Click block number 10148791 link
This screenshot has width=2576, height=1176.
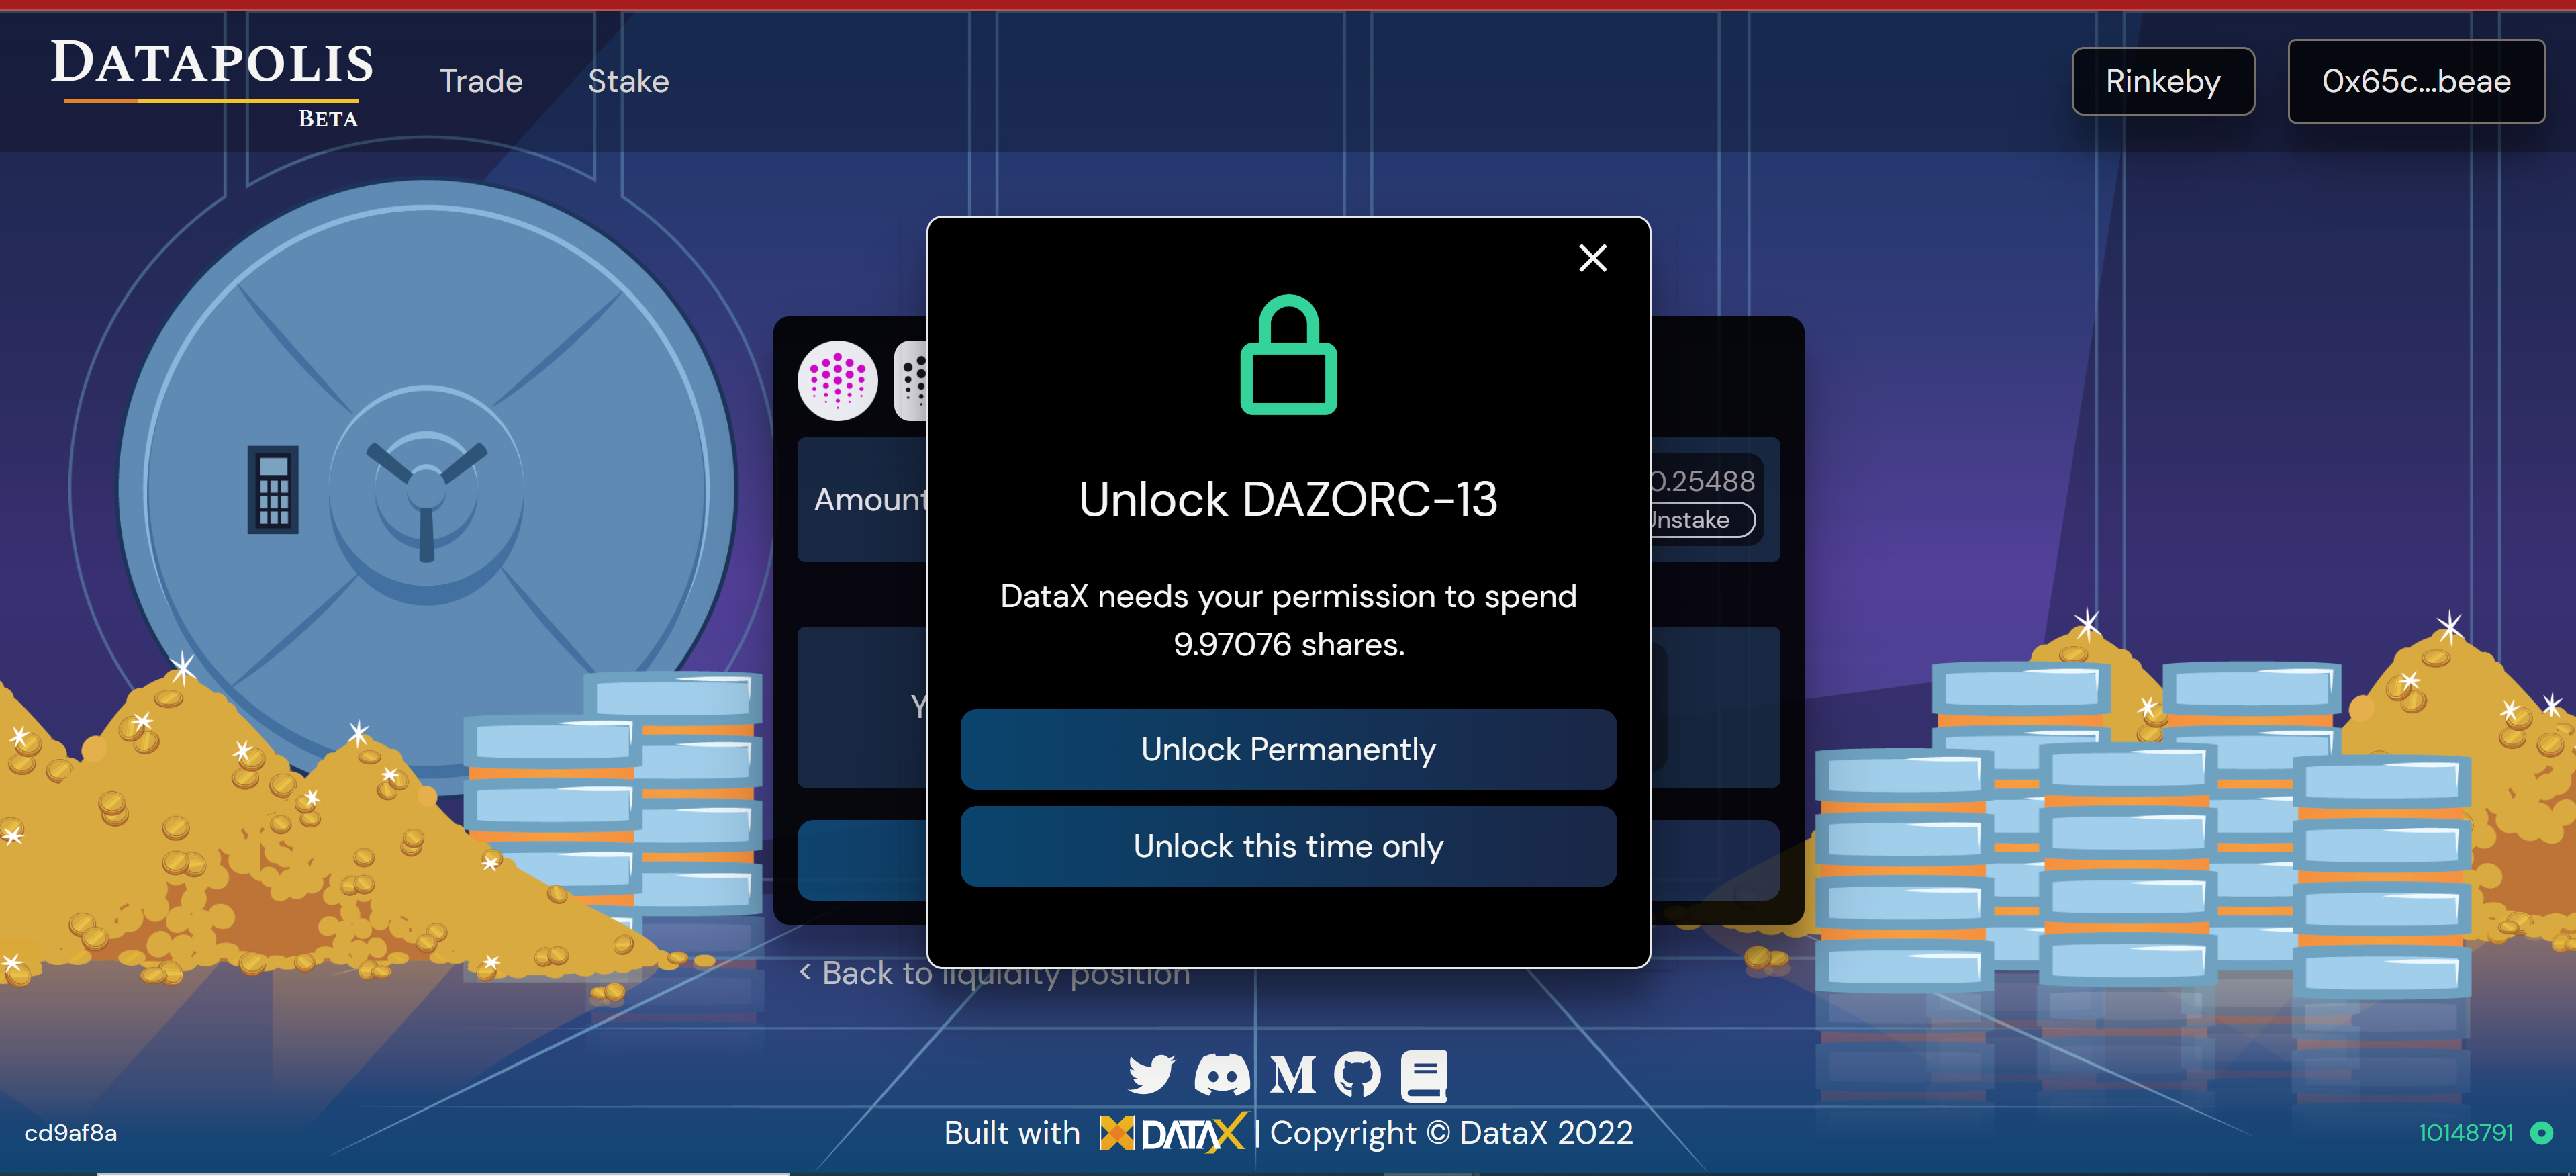(x=2465, y=1132)
